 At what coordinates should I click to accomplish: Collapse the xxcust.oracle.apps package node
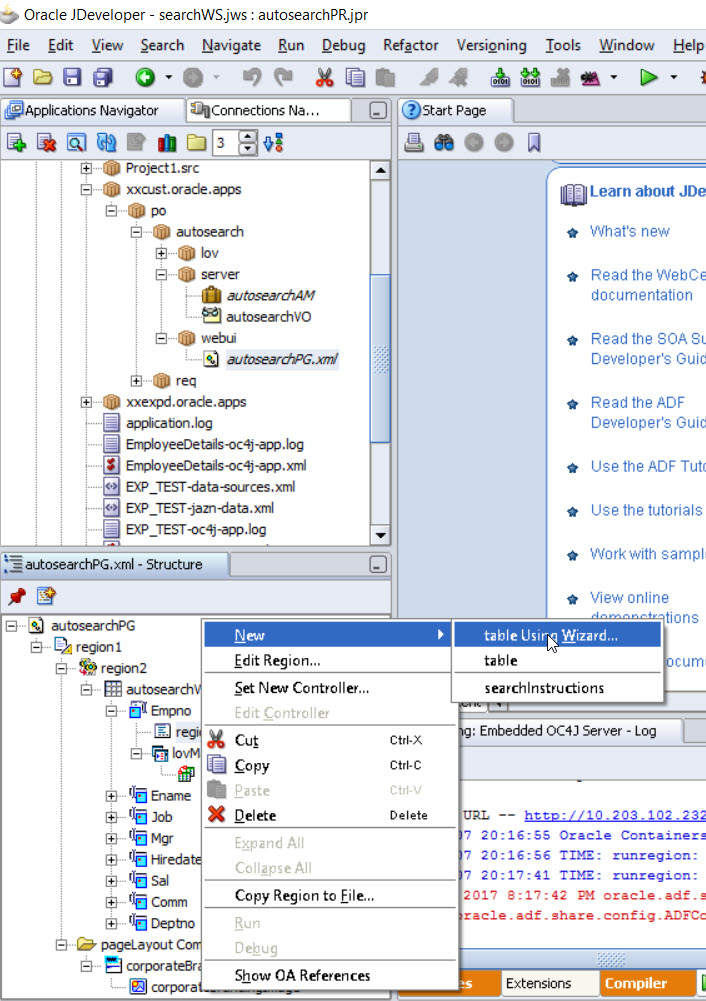pyautogui.click(x=86, y=190)
